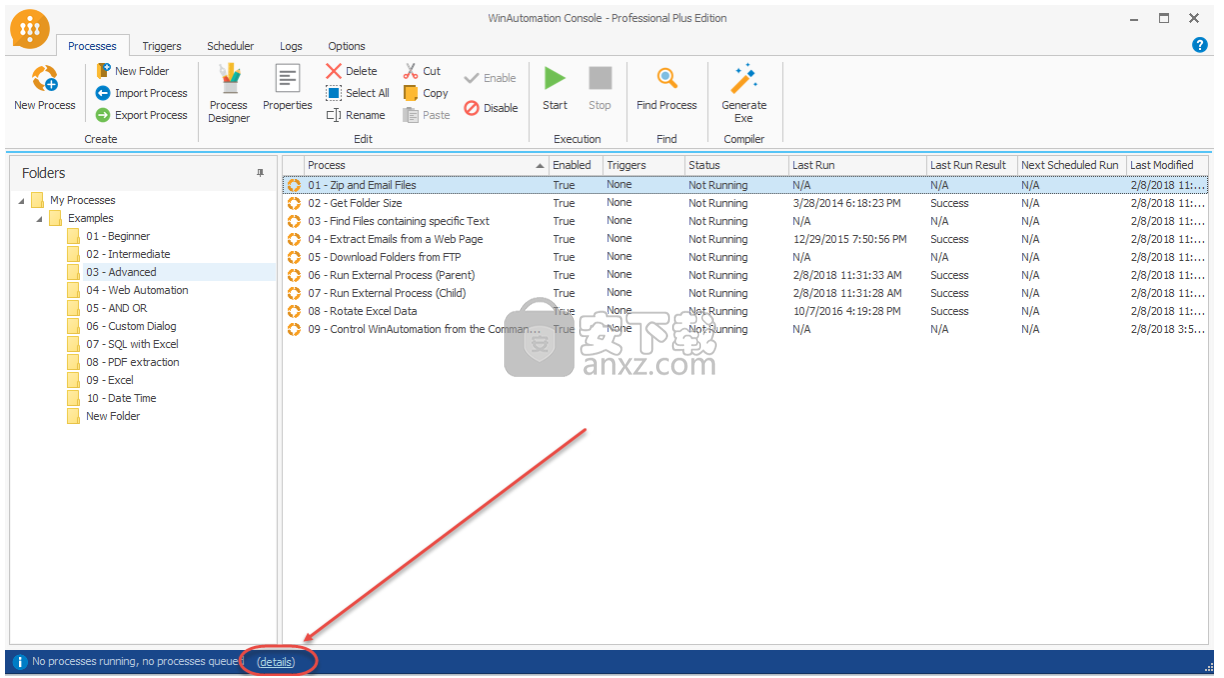The width and height of the screenshot is (1224, 678).
Task: Click the info icon in status bar
Action: (19, 662)
